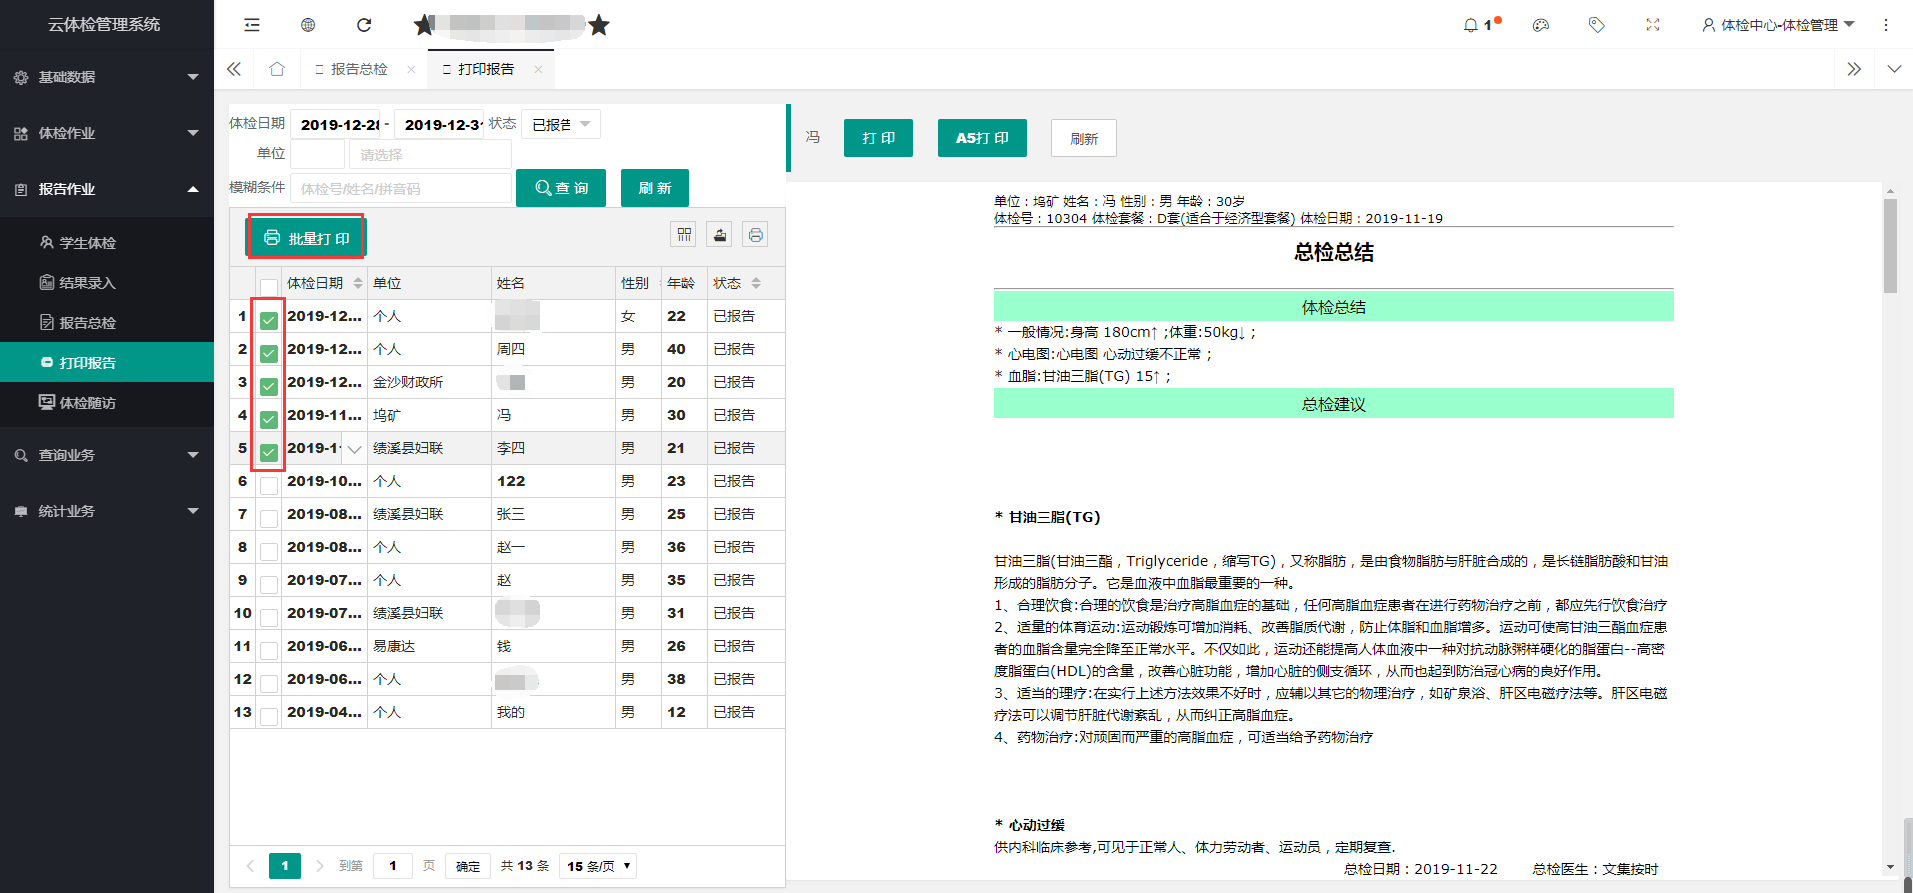Image resolution: width=1913 pixels, height=893 pixels.
Task: Open the theme palette icon
Action: (x=1541, y=25)
